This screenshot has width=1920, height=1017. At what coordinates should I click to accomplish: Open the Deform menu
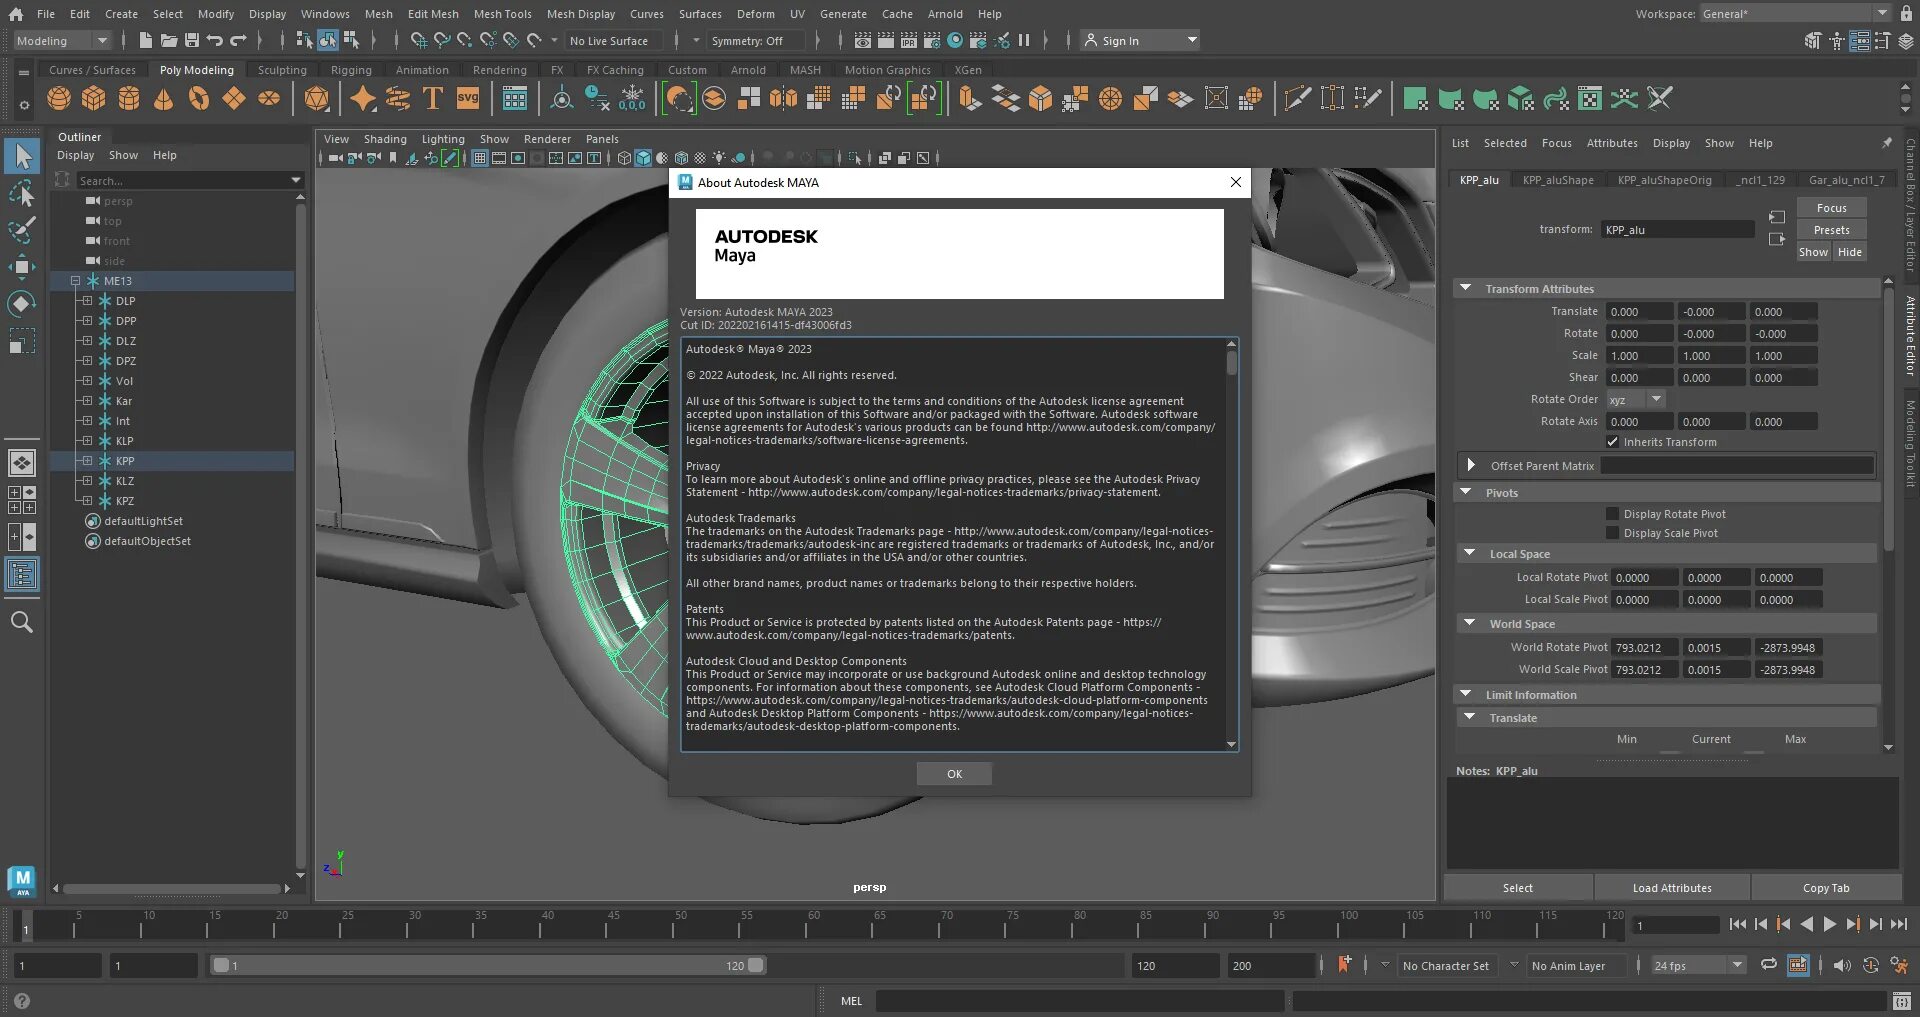tap(755, 14)
